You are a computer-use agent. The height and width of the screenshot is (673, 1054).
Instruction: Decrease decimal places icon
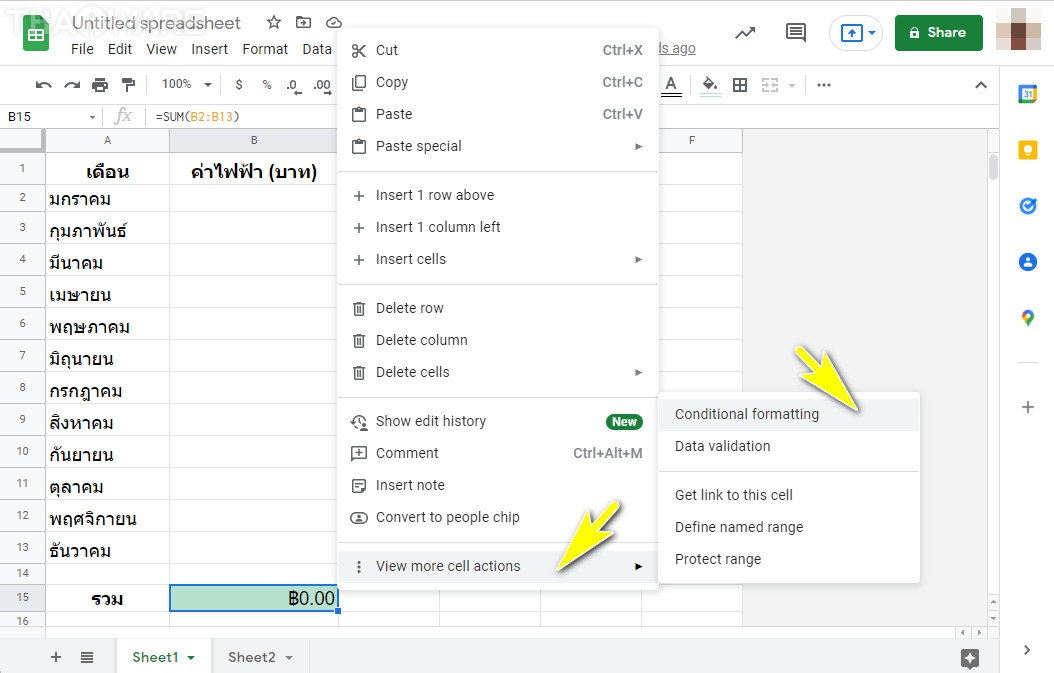[294, 85]
